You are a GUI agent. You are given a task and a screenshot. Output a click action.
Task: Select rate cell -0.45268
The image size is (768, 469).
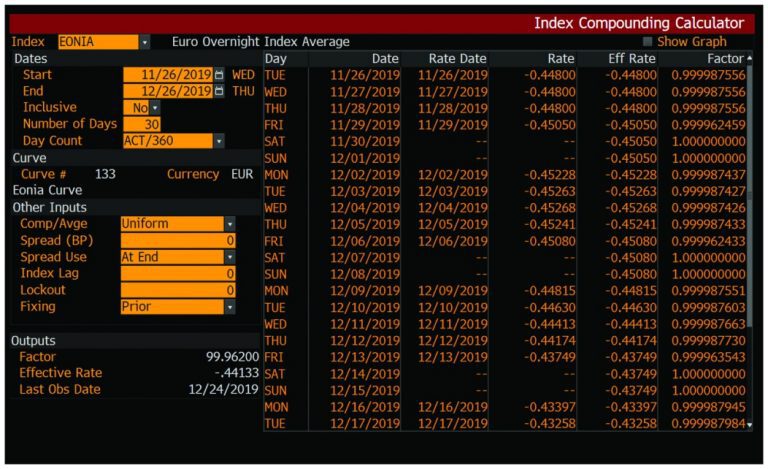pos(550,208)
